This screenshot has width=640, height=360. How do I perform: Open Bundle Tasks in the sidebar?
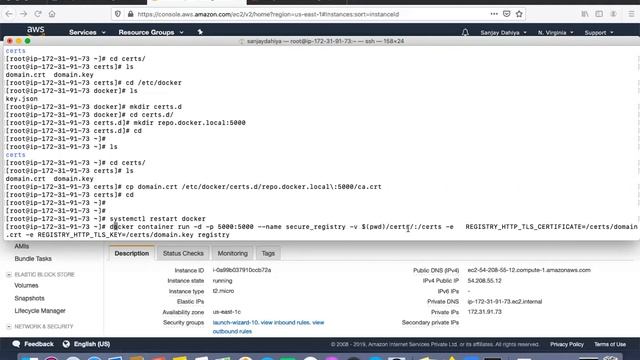33,259
